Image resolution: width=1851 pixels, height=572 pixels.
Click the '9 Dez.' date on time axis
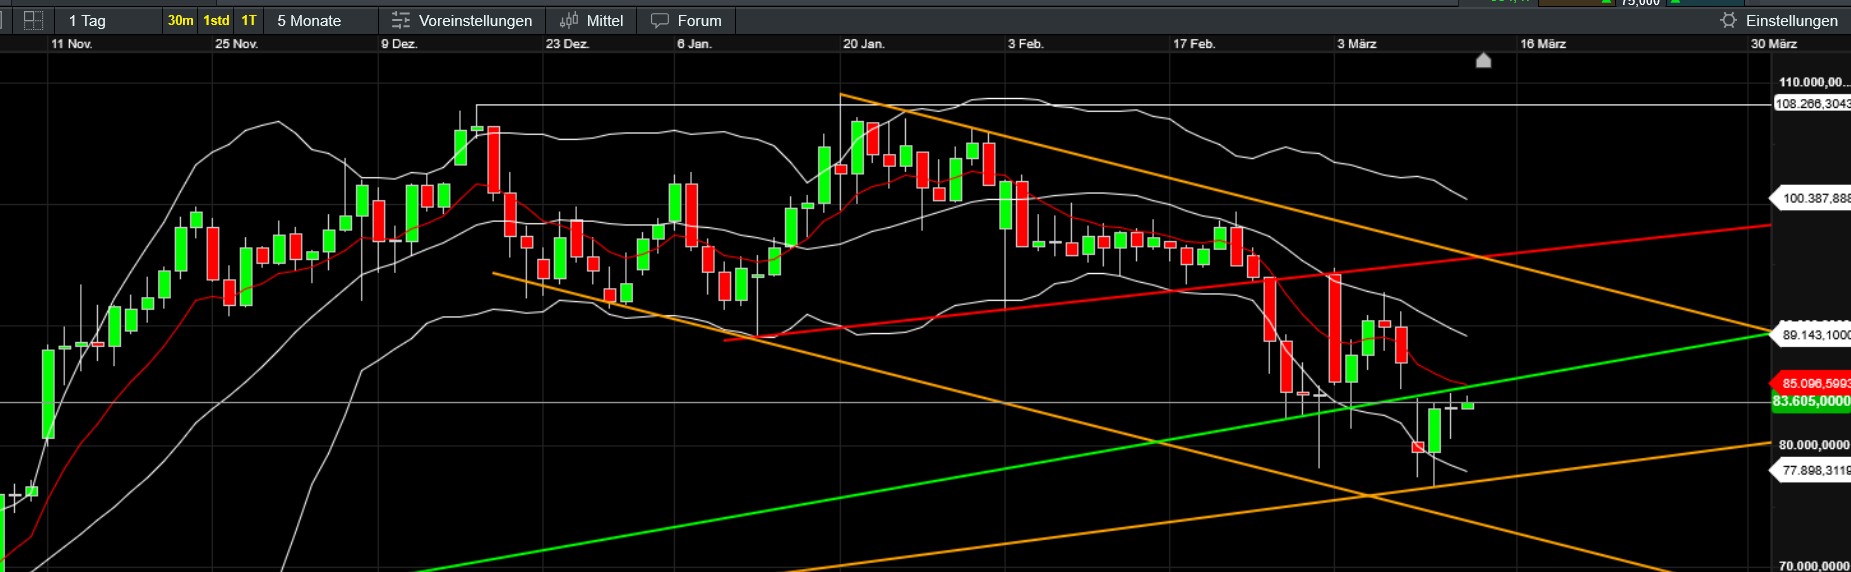click(399, 44)
